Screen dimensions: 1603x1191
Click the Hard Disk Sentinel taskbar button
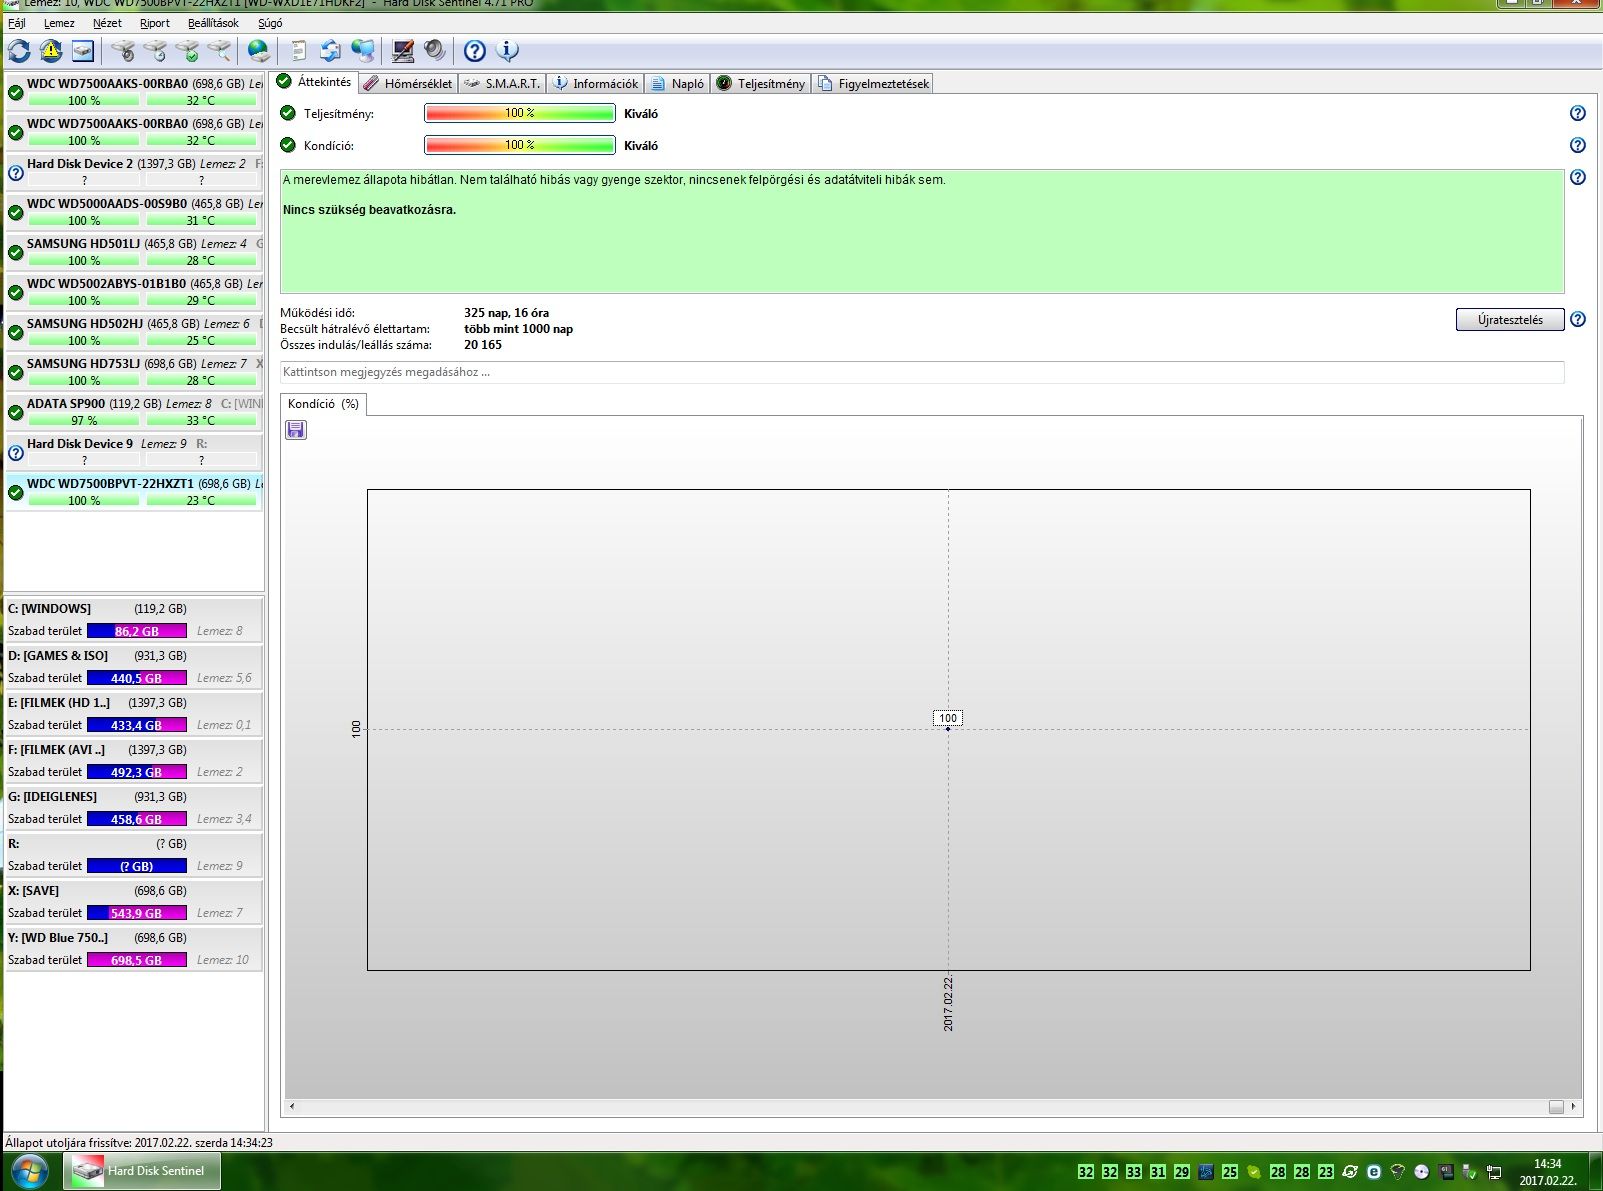[x=142, y=1171]
